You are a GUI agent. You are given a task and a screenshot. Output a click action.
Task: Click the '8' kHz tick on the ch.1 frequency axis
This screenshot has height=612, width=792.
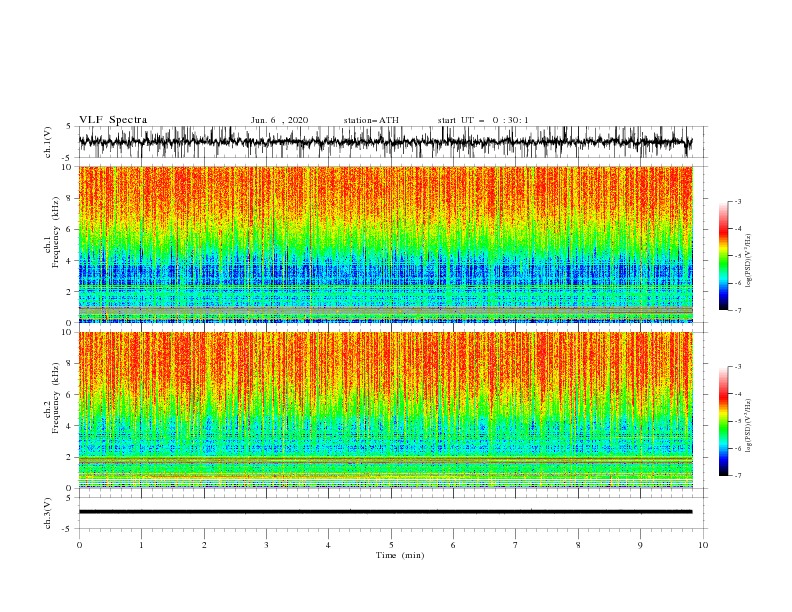[x=70, y=198]
